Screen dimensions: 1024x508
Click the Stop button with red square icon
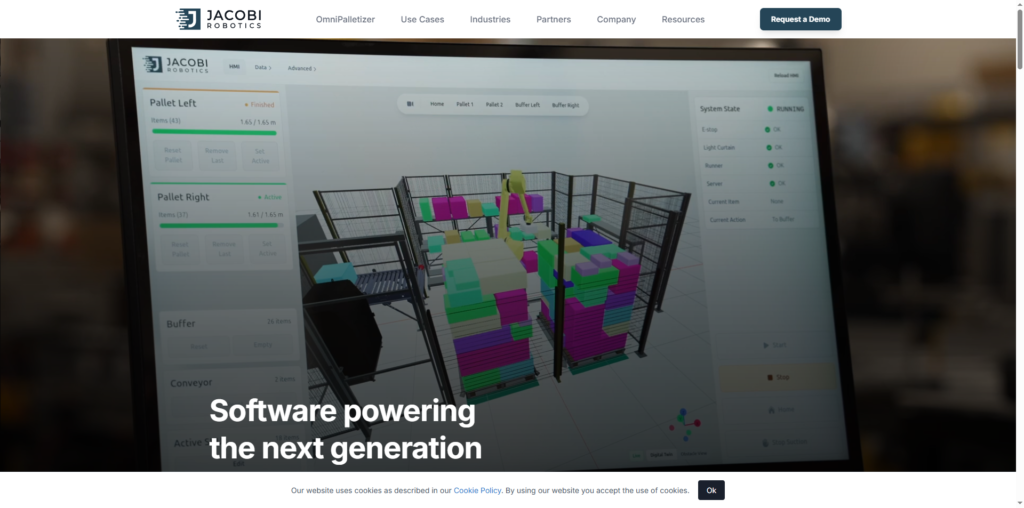coord(780,378)
